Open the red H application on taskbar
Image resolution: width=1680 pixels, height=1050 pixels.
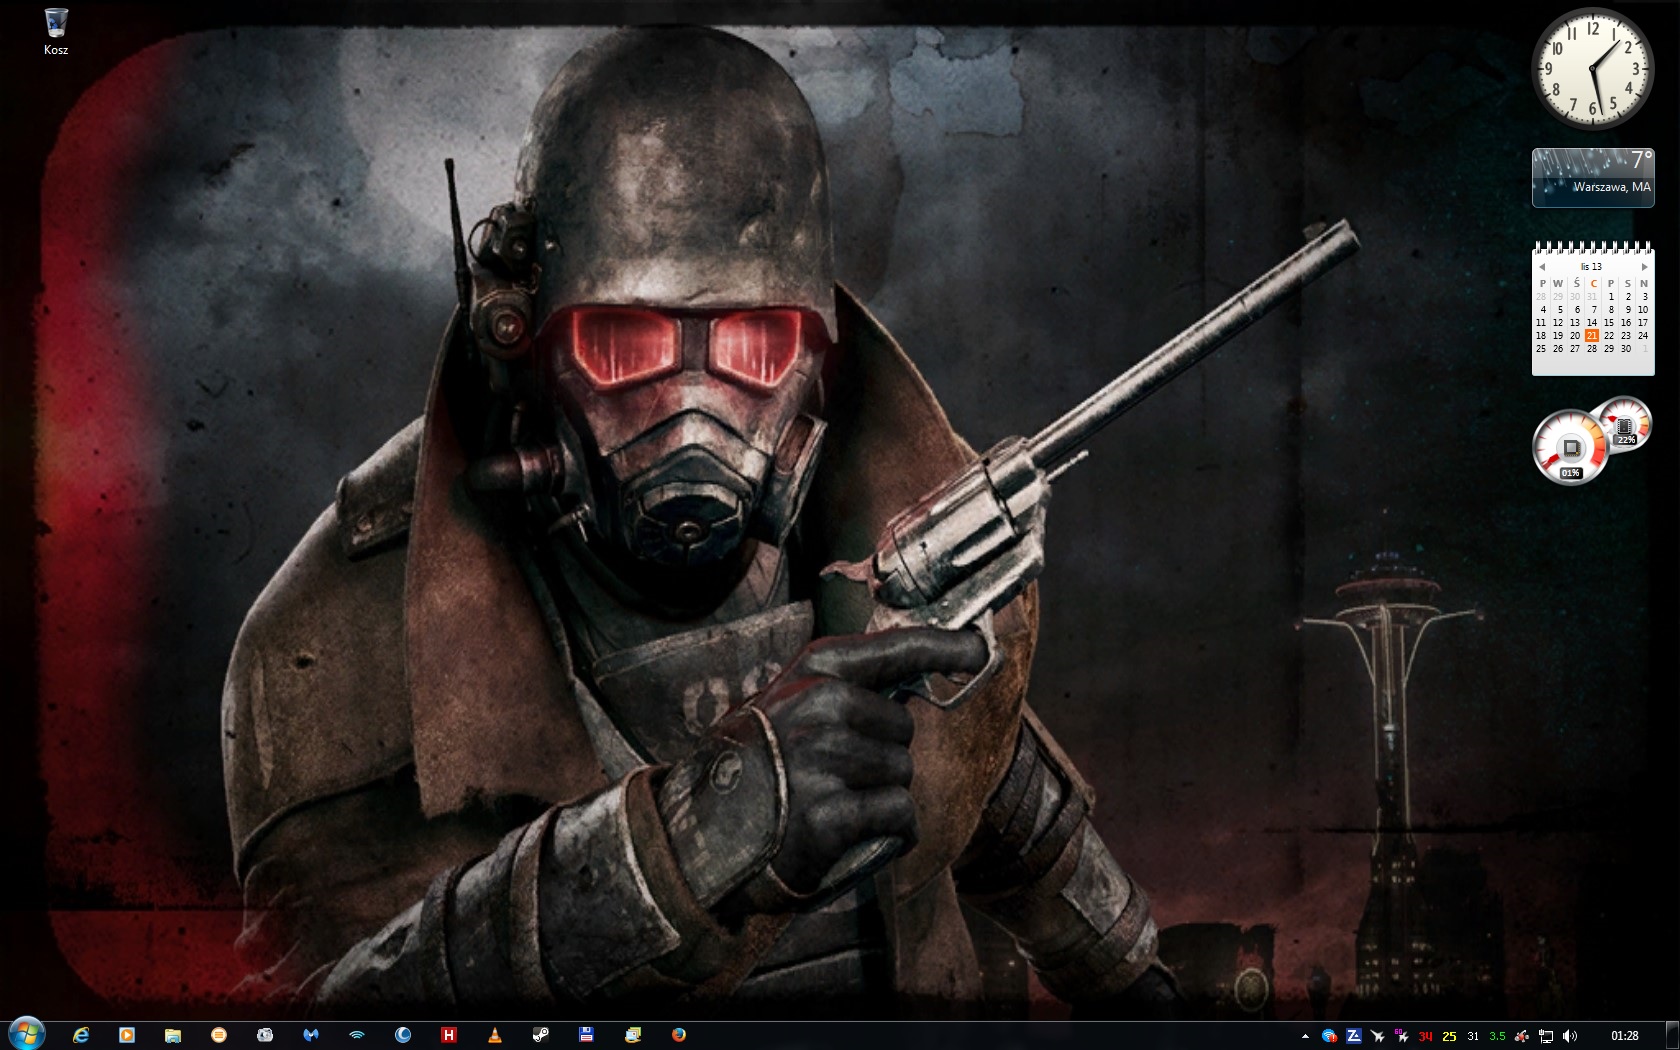pyautogui.click(x=449, y=1035)
